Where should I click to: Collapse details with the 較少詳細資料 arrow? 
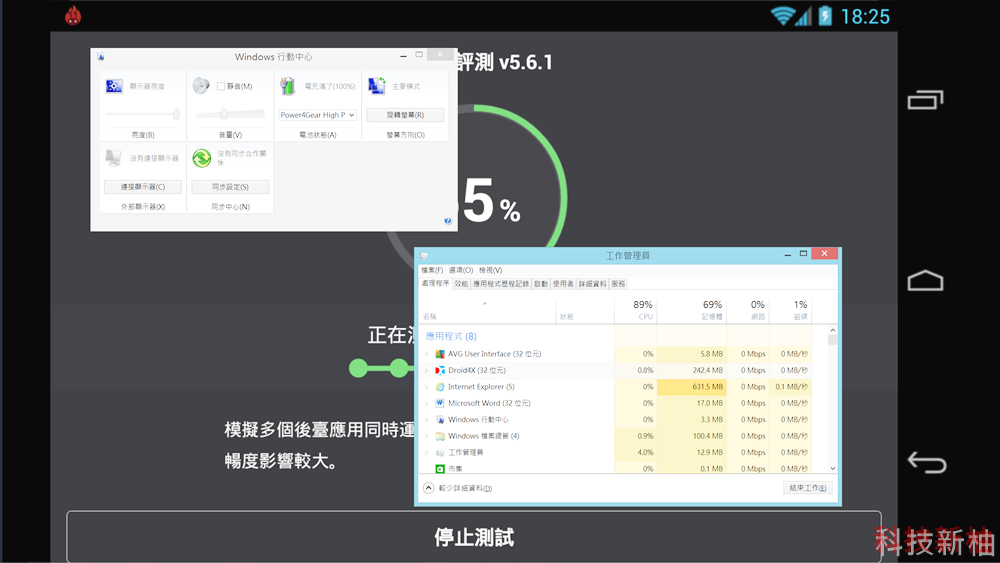point(429,488)
